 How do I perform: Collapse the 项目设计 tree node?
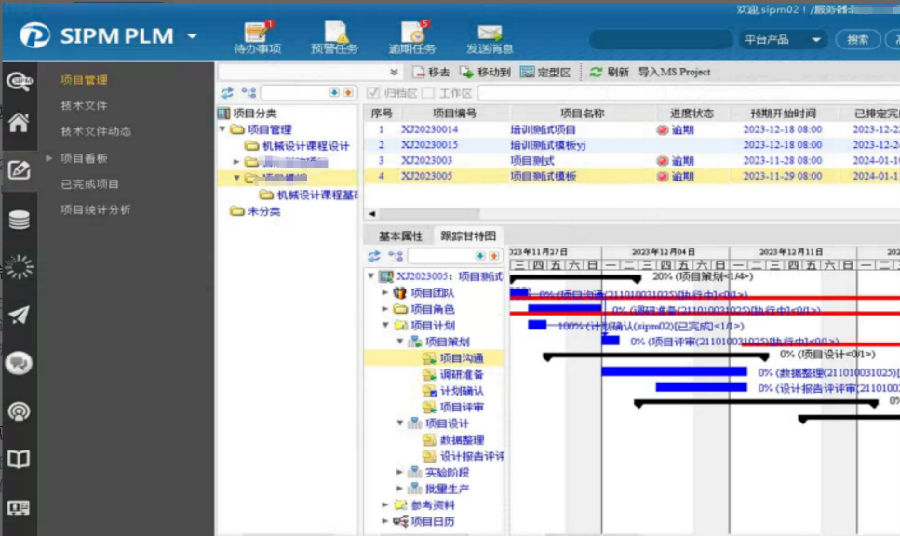[x=400, y=423]
